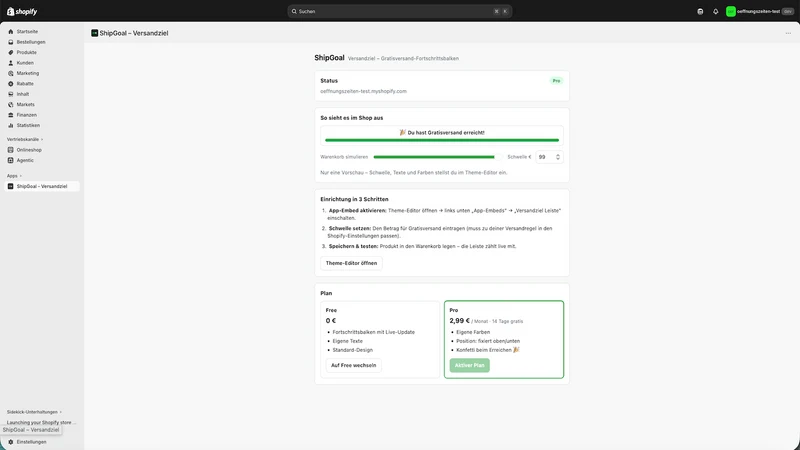
Task: Click the Produkte tag icon
Action: click(11, 53)
